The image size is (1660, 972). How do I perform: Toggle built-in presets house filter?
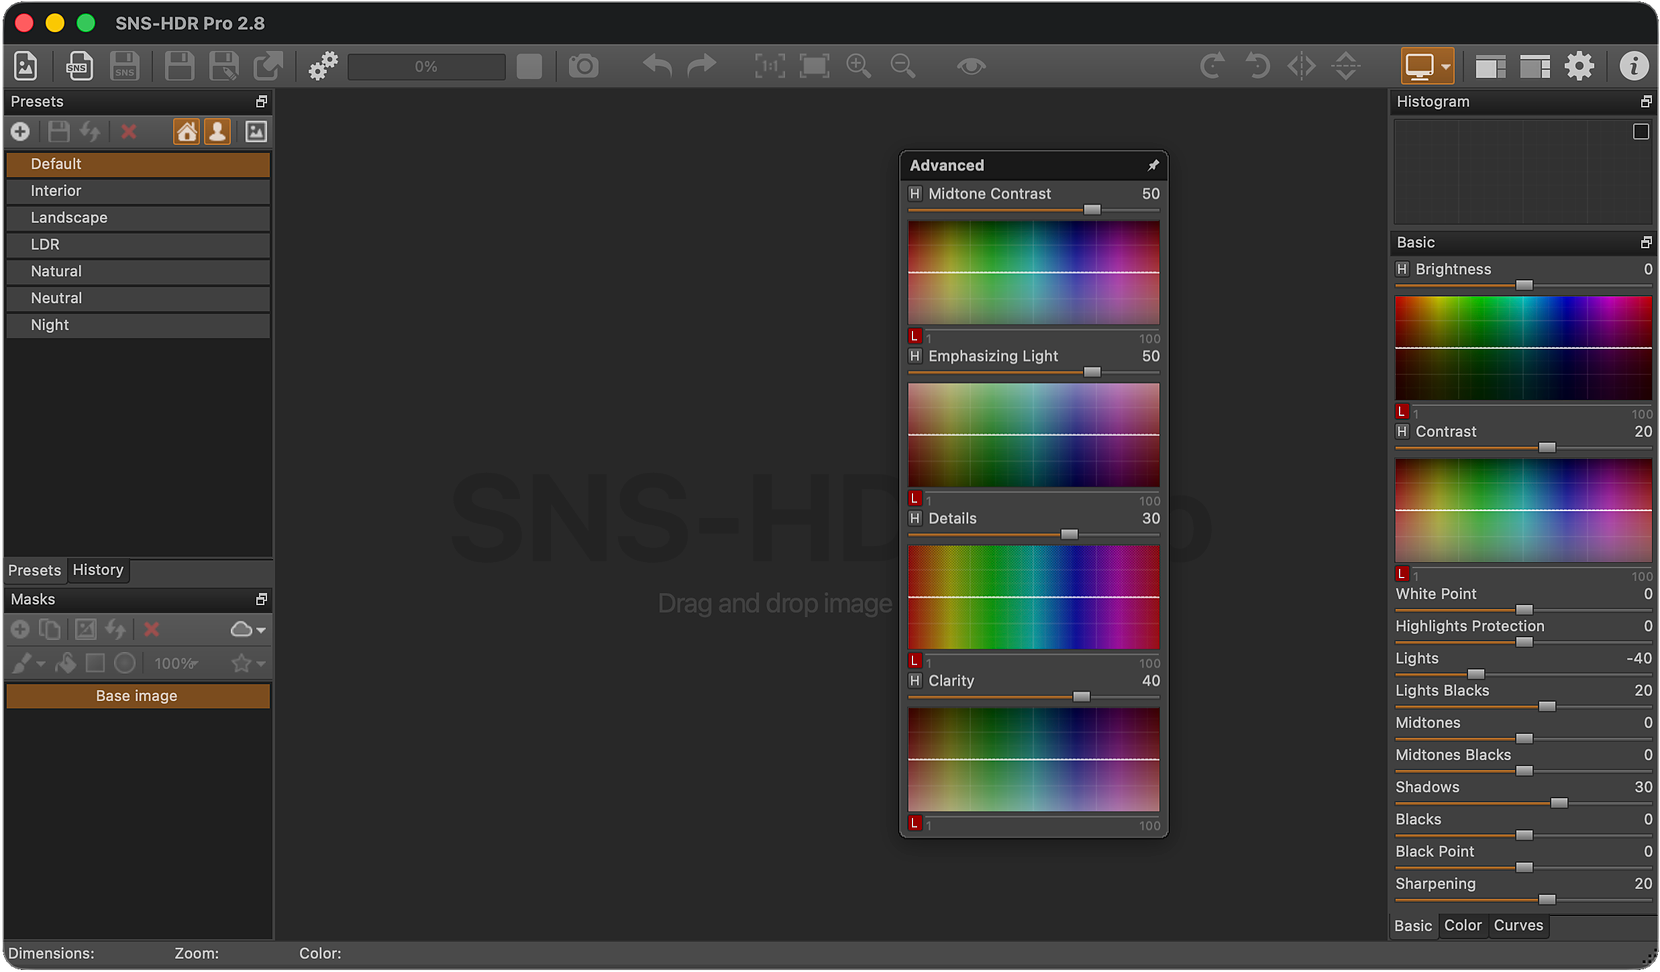(x=186, y=131)
